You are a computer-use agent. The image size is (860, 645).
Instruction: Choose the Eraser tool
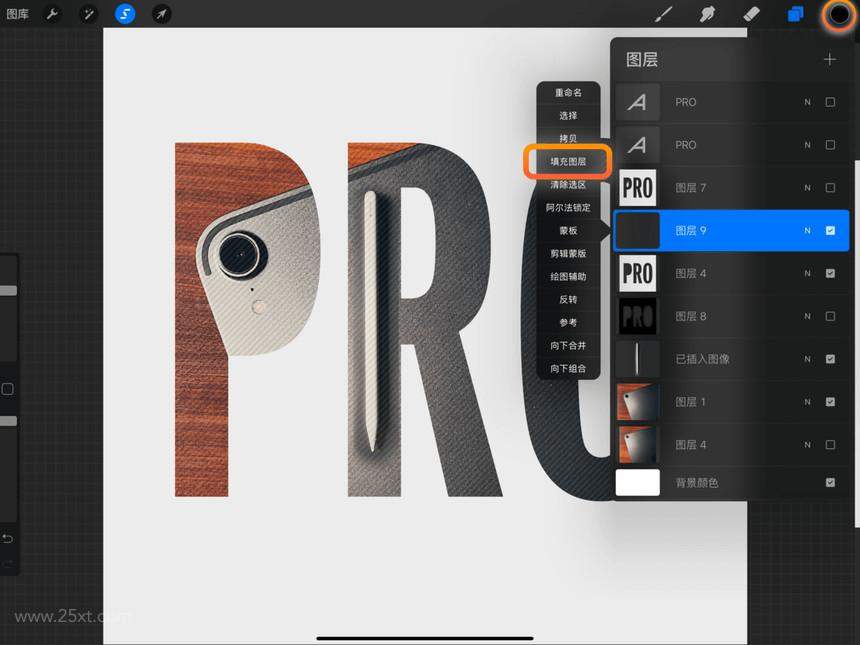click(x=751, y=14)
